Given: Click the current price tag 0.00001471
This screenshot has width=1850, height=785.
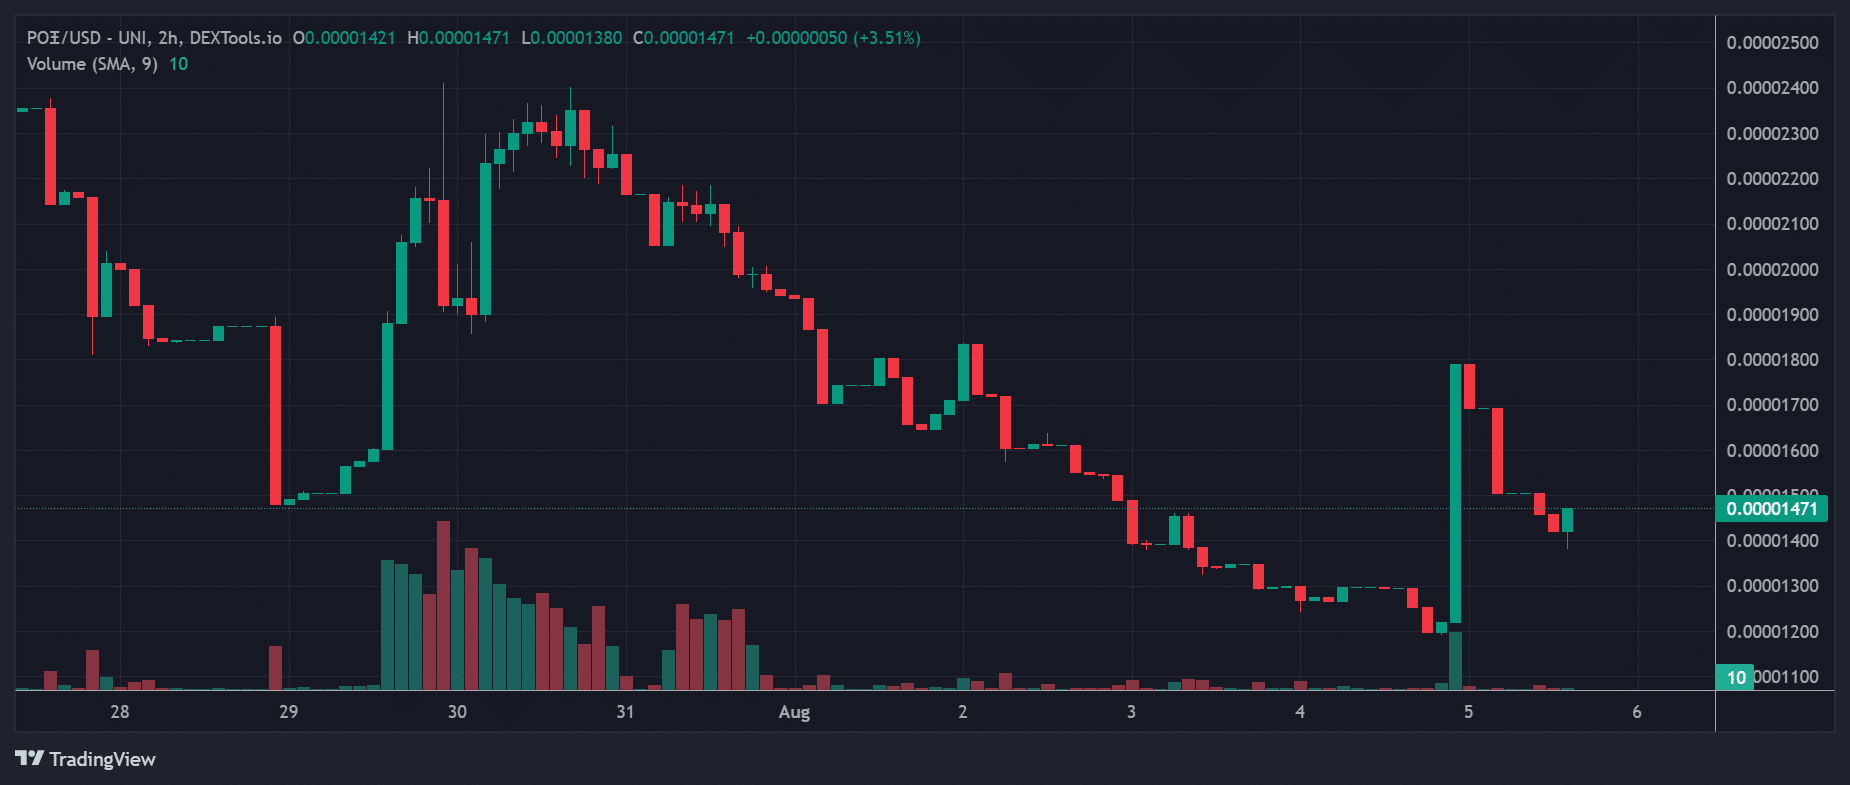Looking at the screenshot, I should click(1772, 508).
